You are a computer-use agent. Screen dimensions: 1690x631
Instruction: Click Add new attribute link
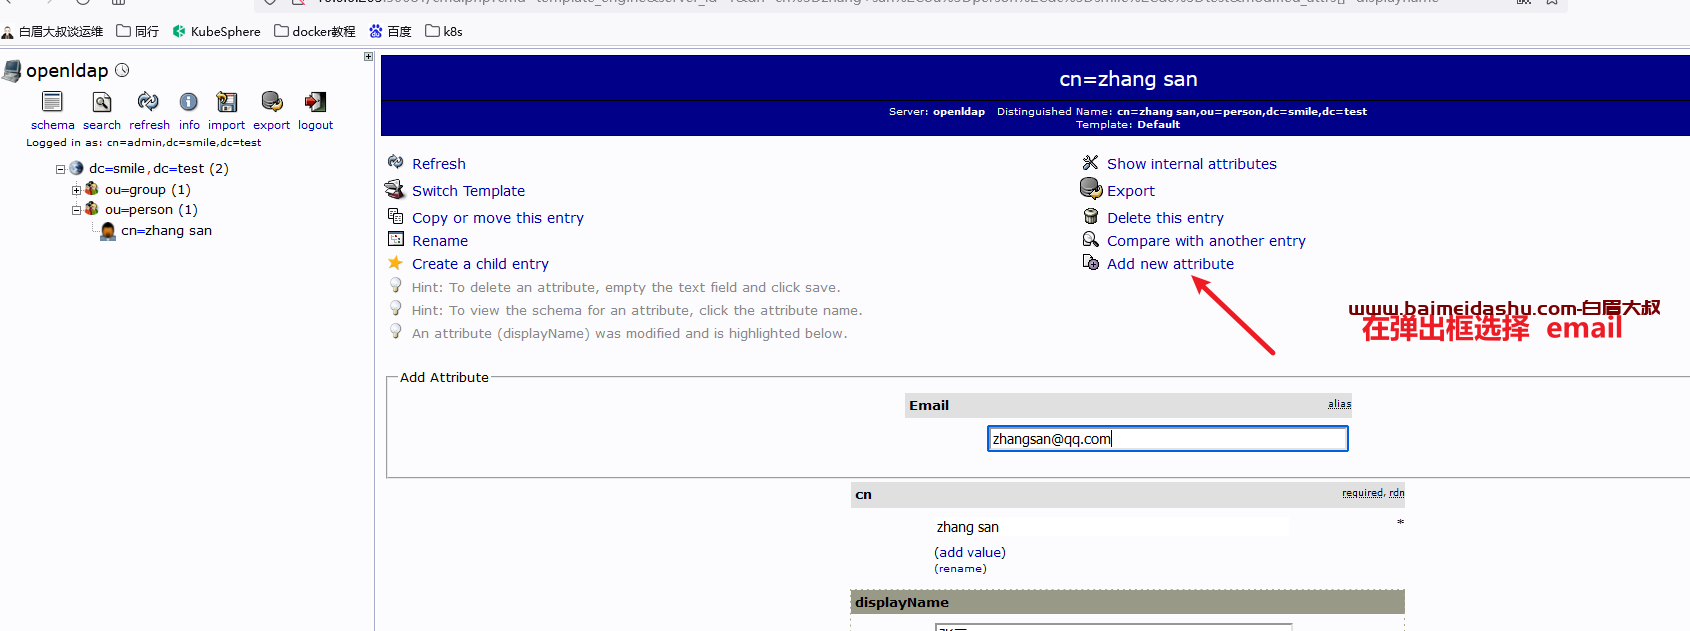[1170, 264]
